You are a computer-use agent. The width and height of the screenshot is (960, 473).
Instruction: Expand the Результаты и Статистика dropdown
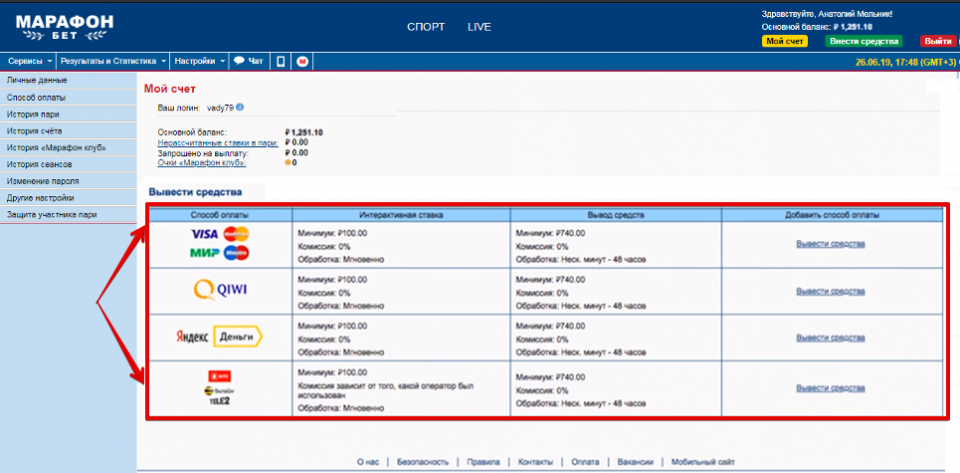tap(113, 61)
